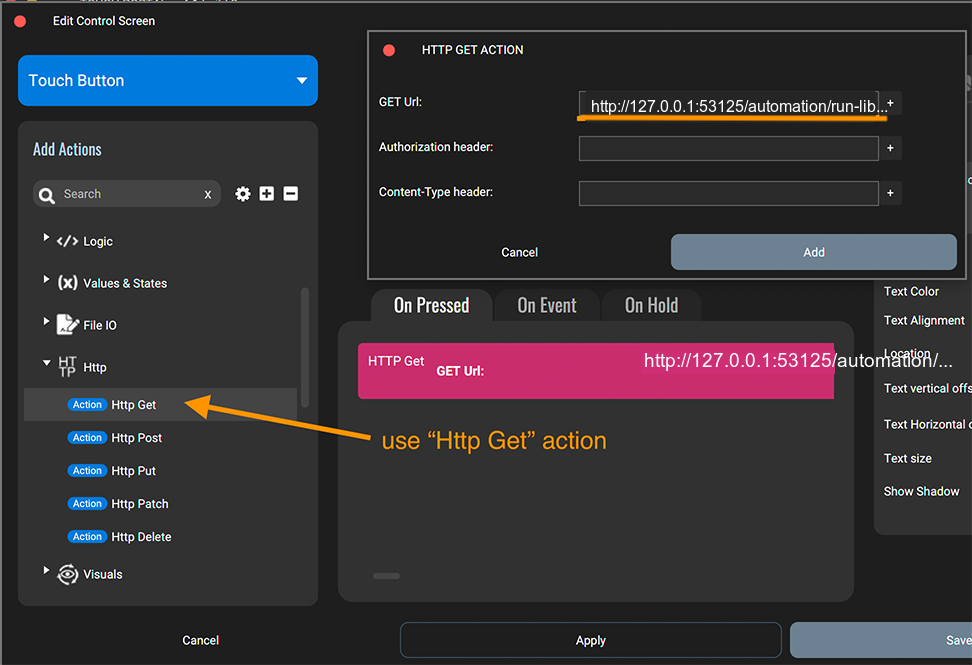Expand the Visuals category
The height and width of the screenshot is (665, 972).
pos(46,570)
